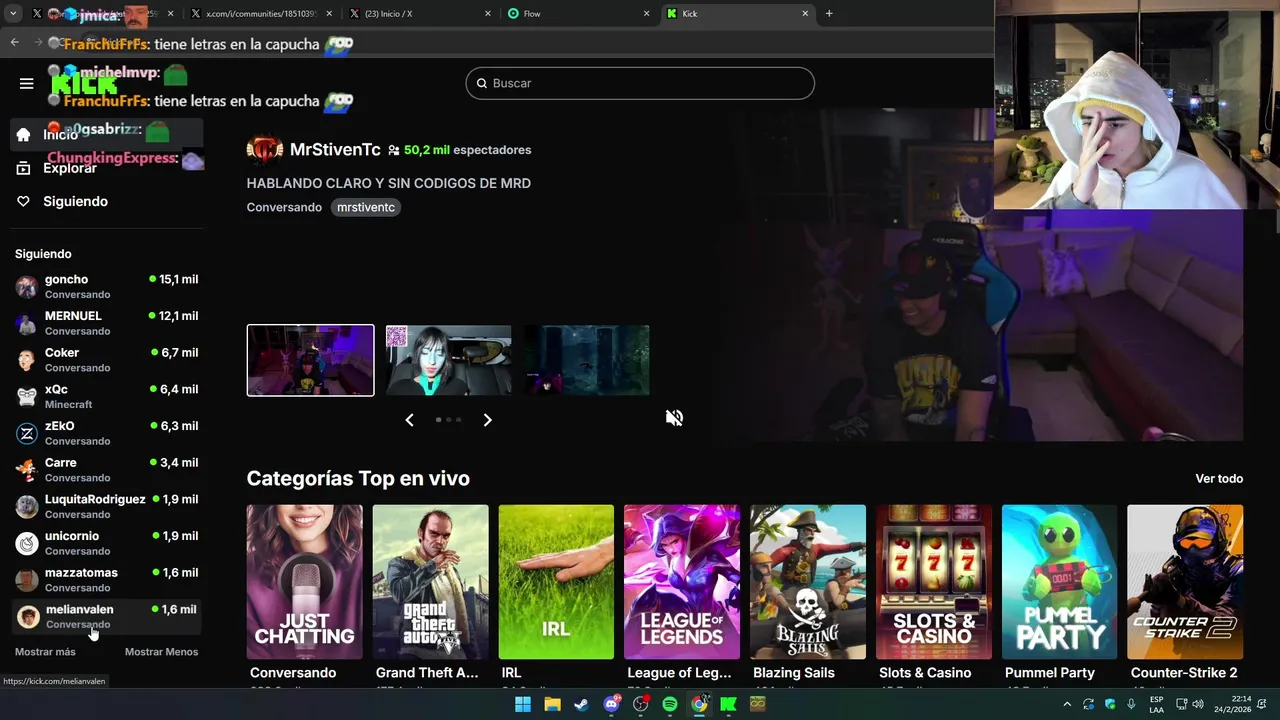Open Spotify from taskbar
1280x720 pixels.
point(670,704)
